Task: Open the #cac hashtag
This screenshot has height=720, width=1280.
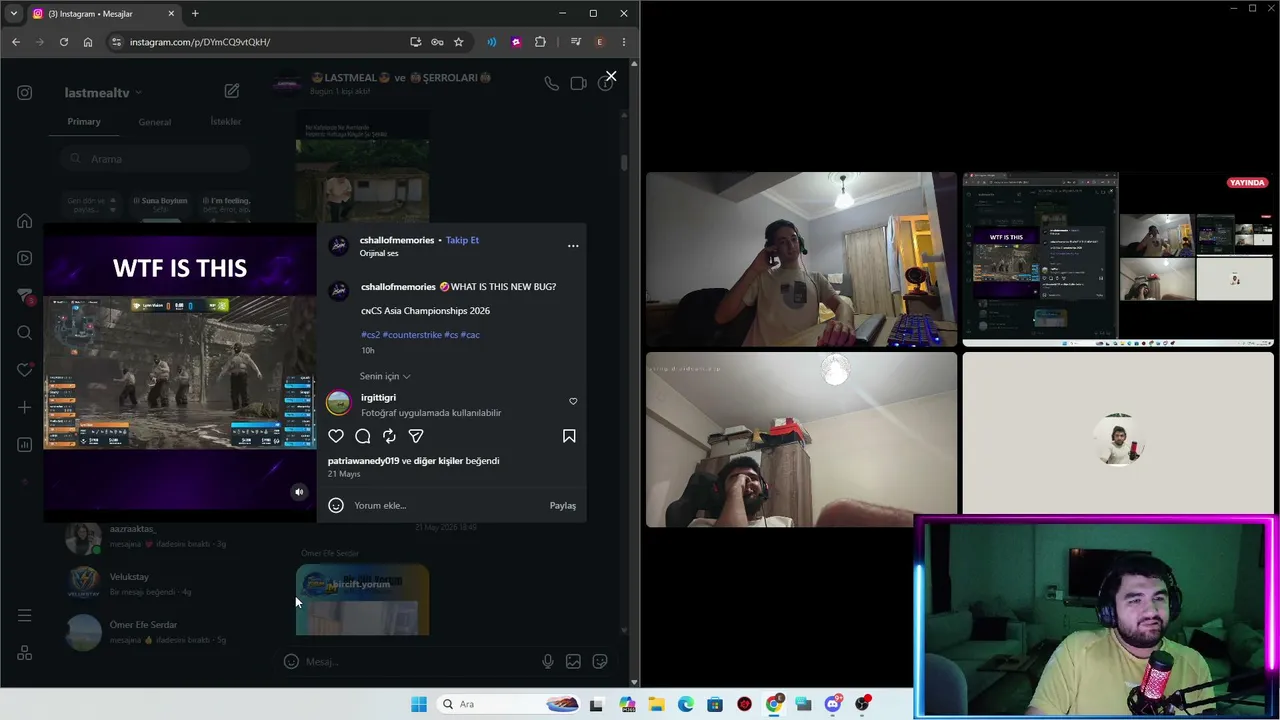Action: click(470, 335)
